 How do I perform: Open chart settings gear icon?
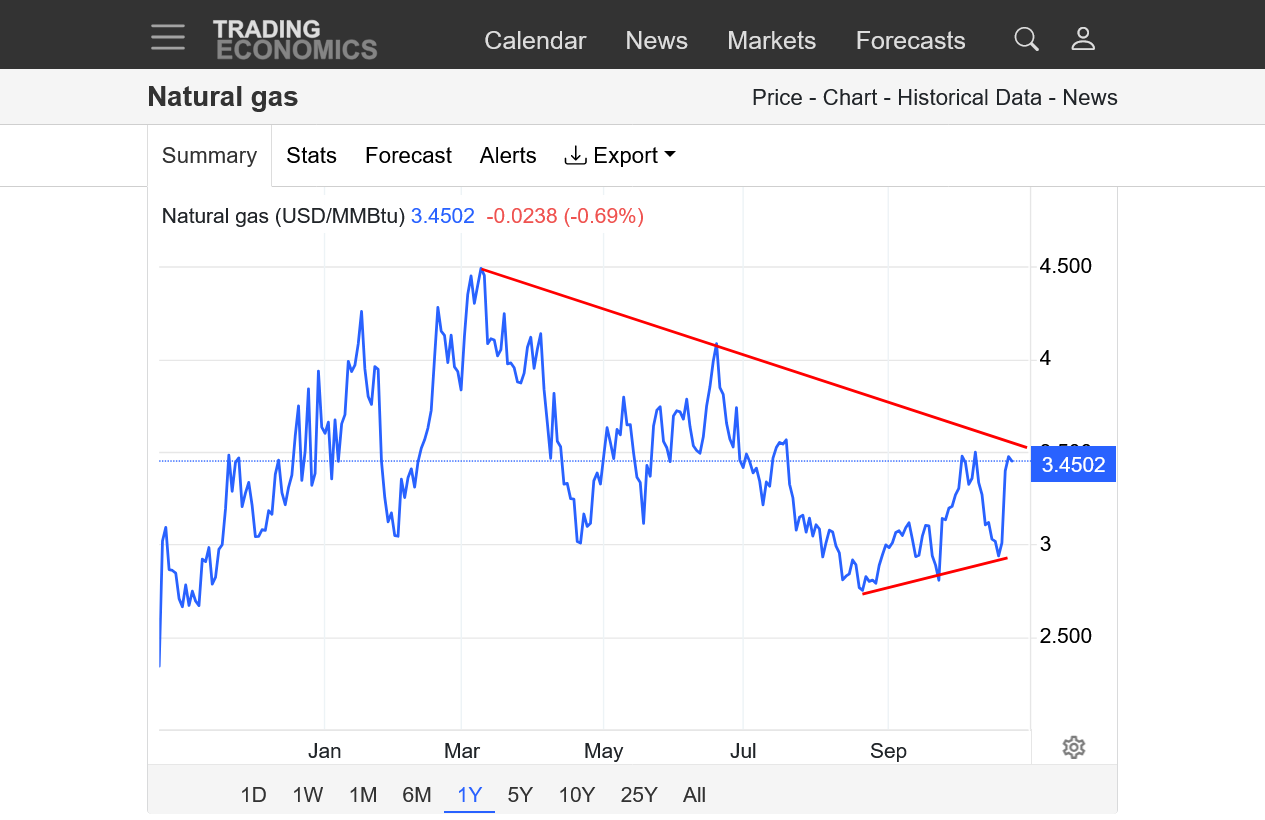point(1074,747)
